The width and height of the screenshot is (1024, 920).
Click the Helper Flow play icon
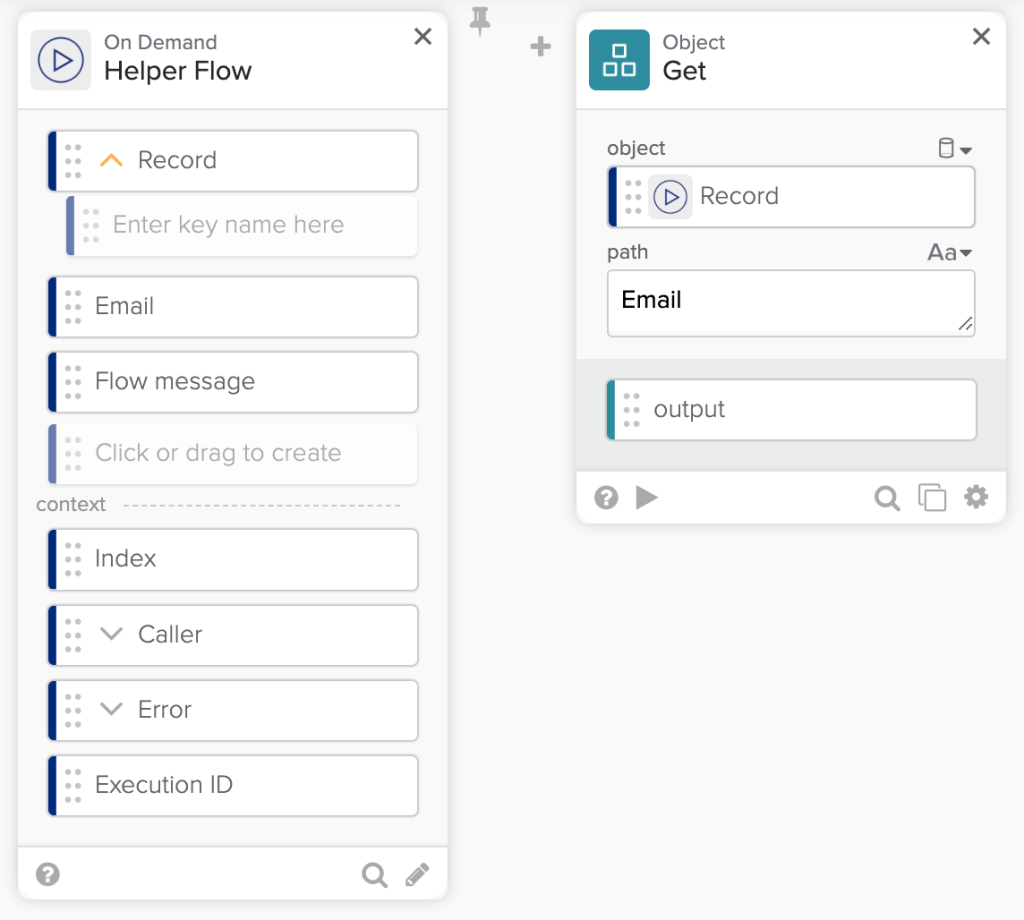61,60
